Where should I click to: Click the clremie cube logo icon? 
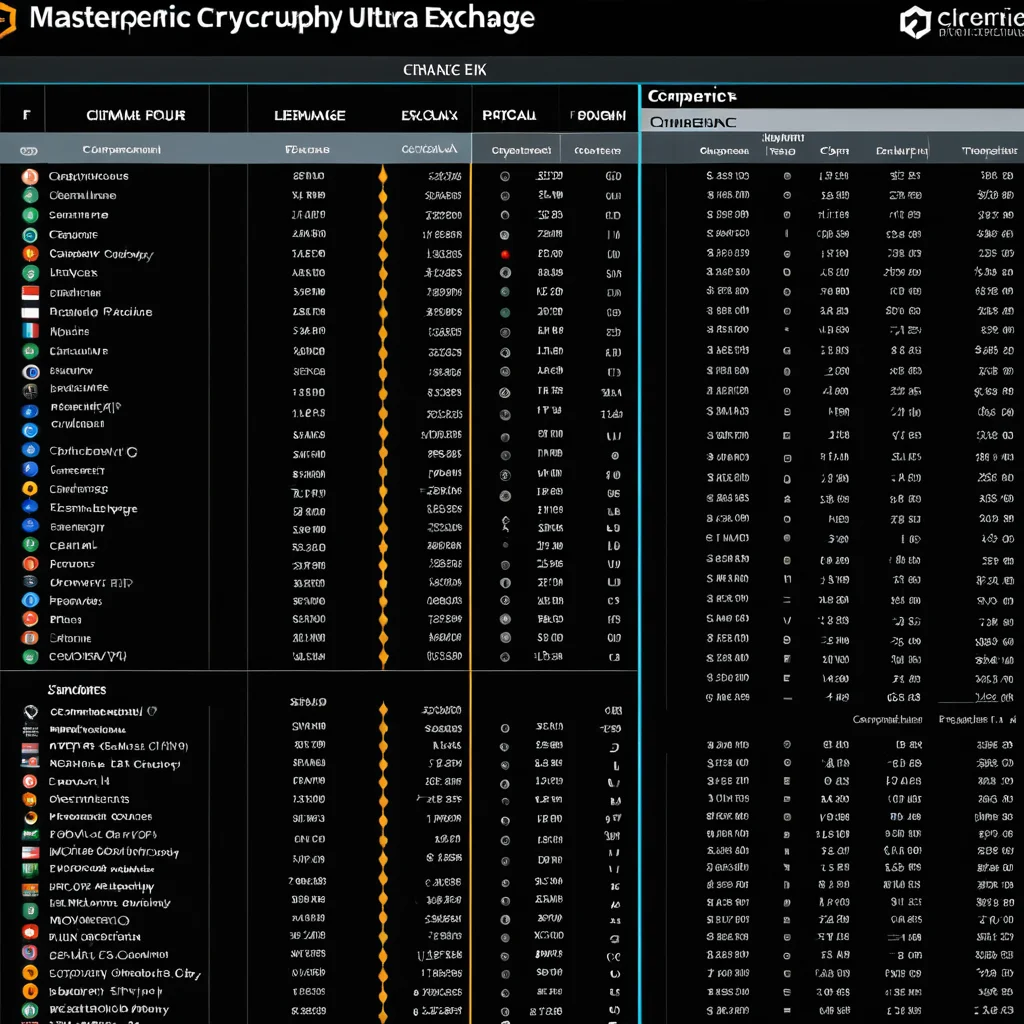coord(915,22)
